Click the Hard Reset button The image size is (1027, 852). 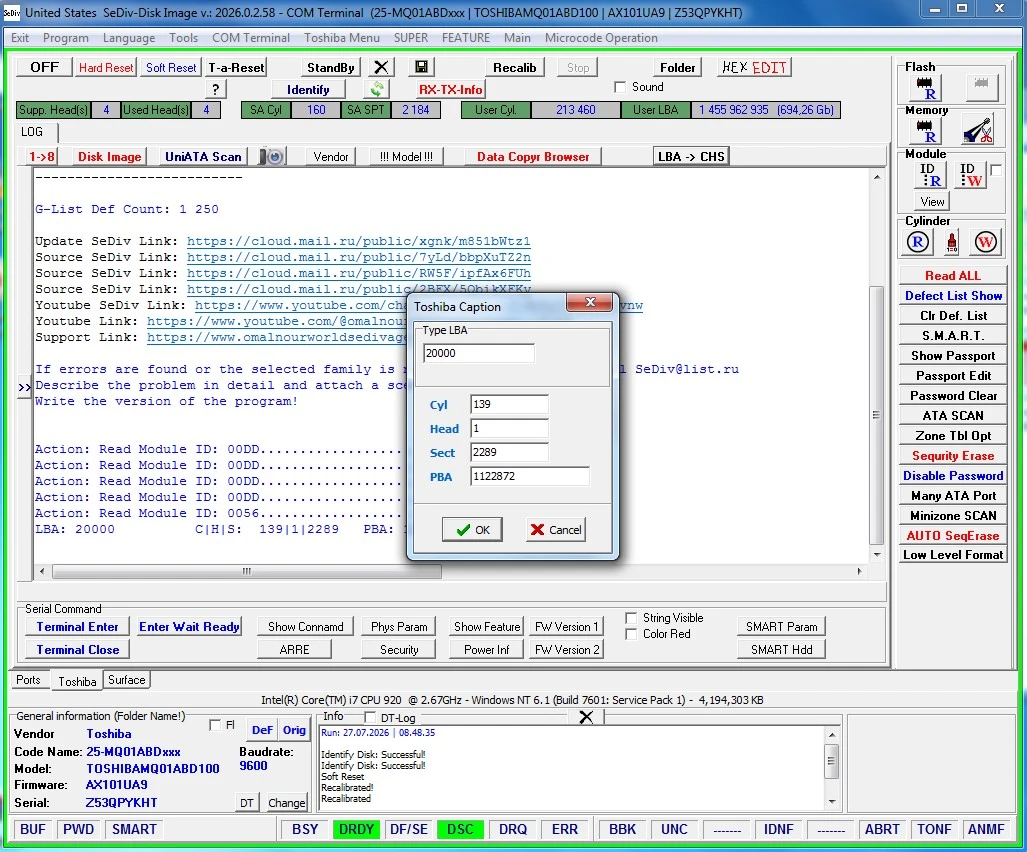[106, 67]
